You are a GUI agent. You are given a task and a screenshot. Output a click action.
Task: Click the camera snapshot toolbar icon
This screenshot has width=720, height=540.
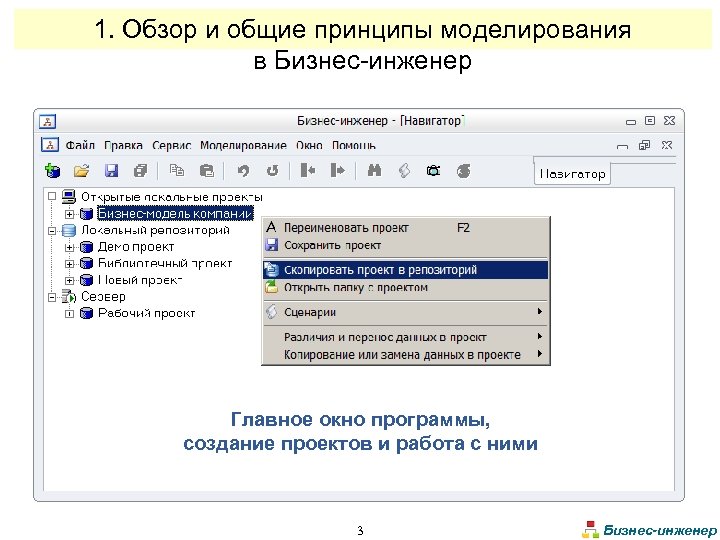[433, 171]
